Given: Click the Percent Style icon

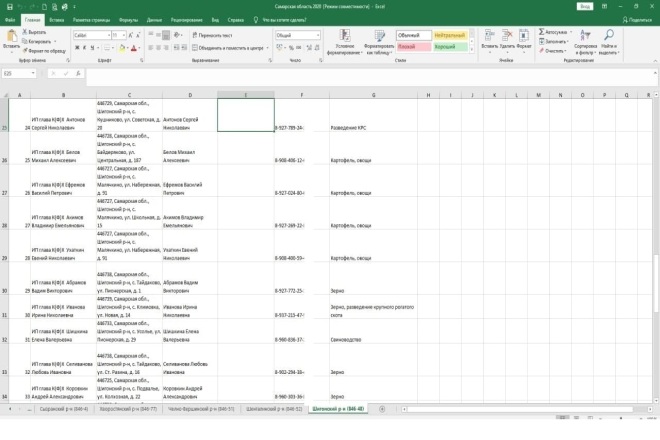Looking at the screenshot, I should 291,48.
